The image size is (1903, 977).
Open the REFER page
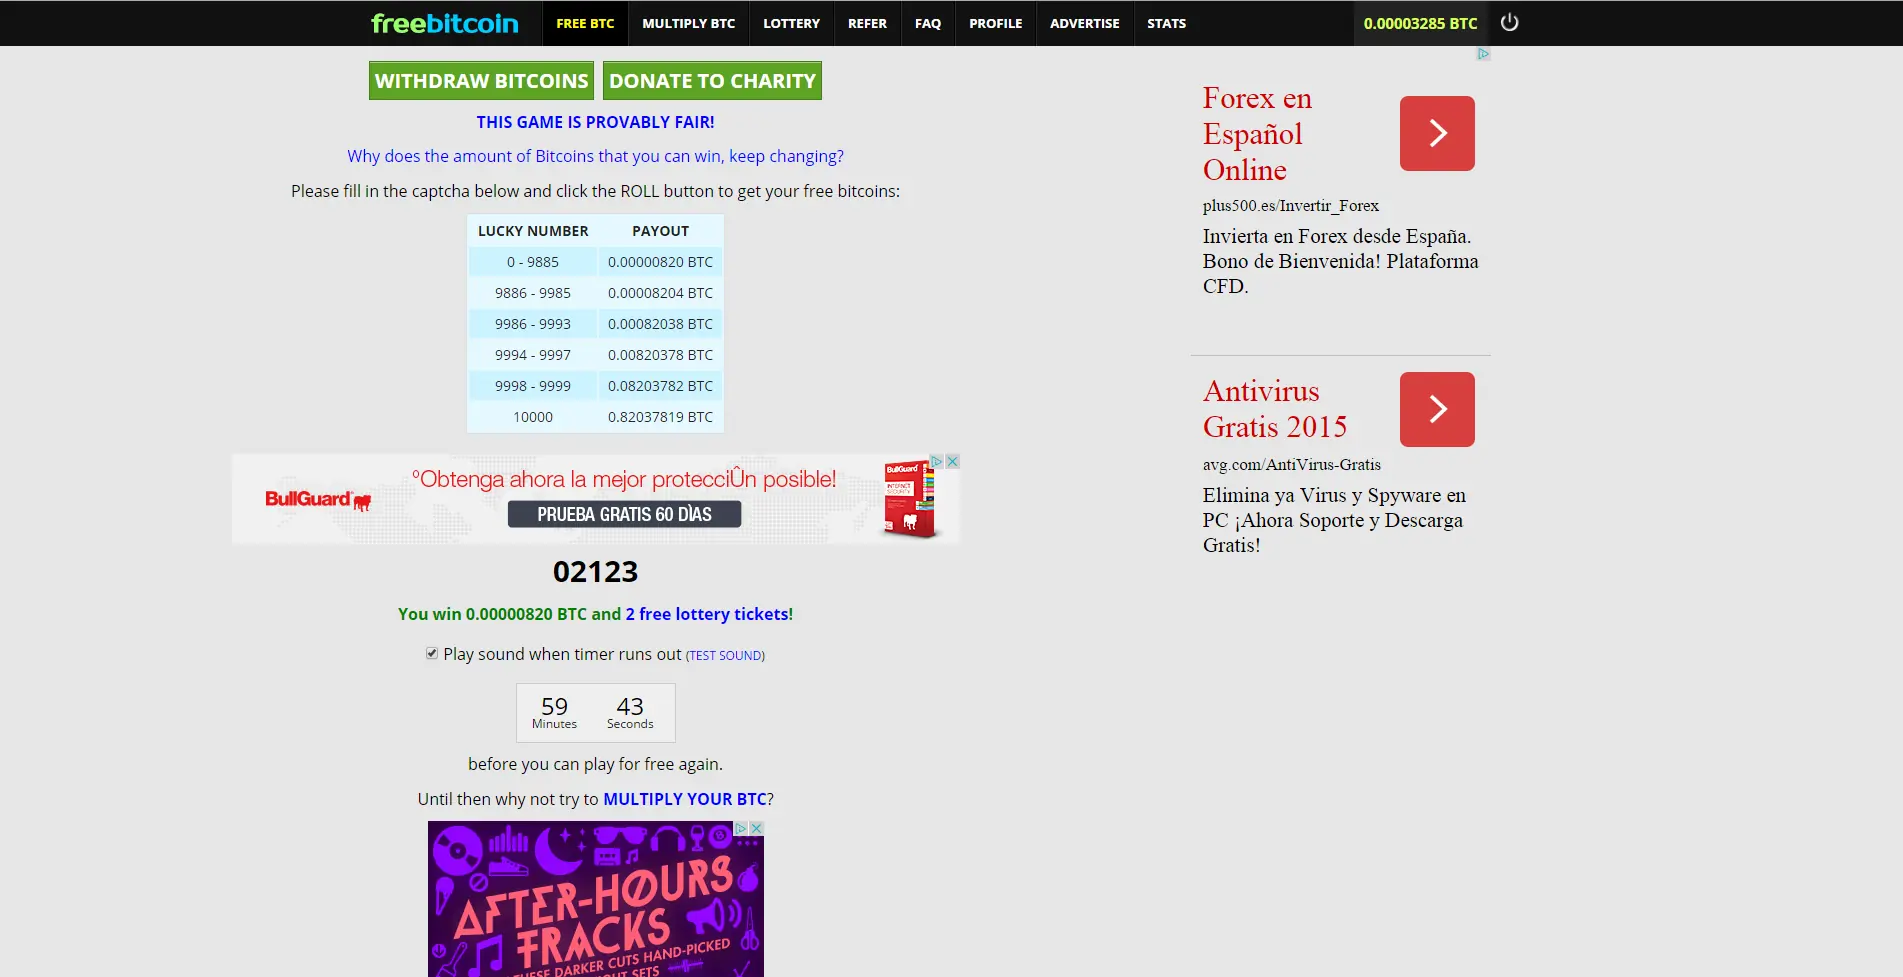tap(867, 23)
